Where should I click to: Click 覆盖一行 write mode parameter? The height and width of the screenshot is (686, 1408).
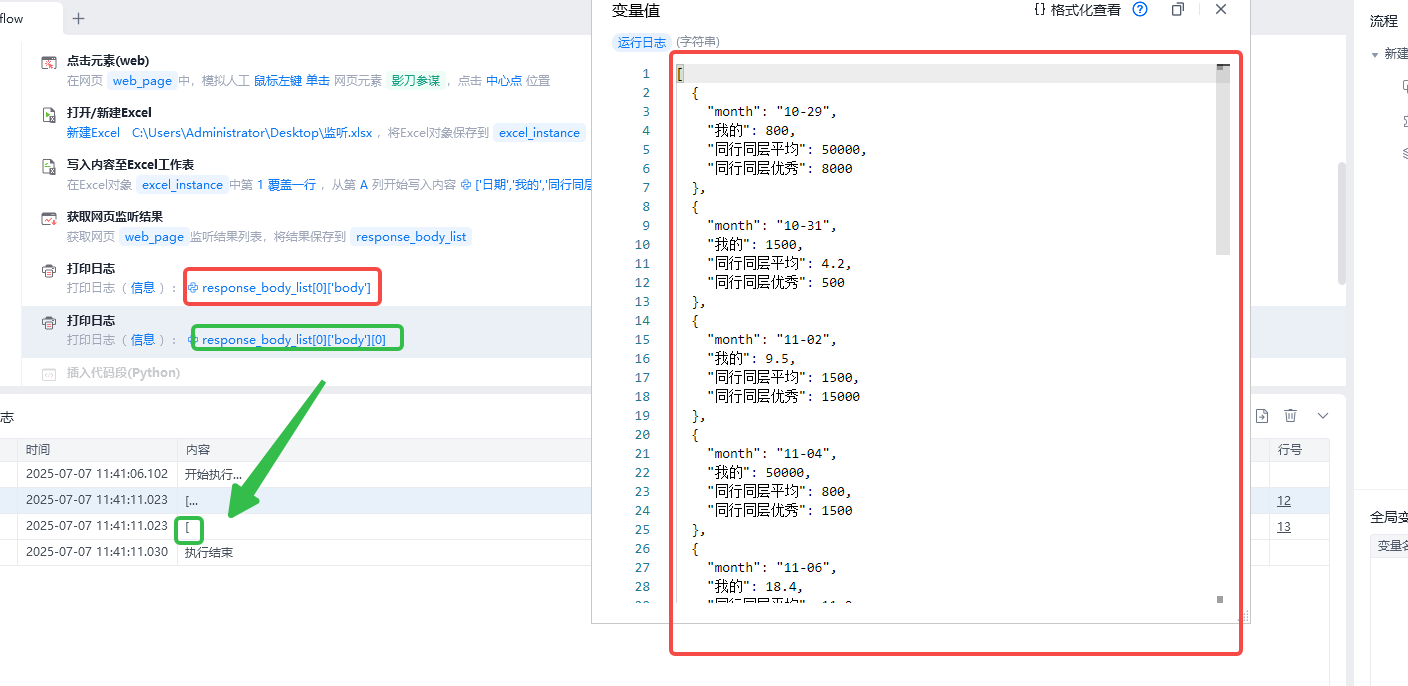[292, 185]
